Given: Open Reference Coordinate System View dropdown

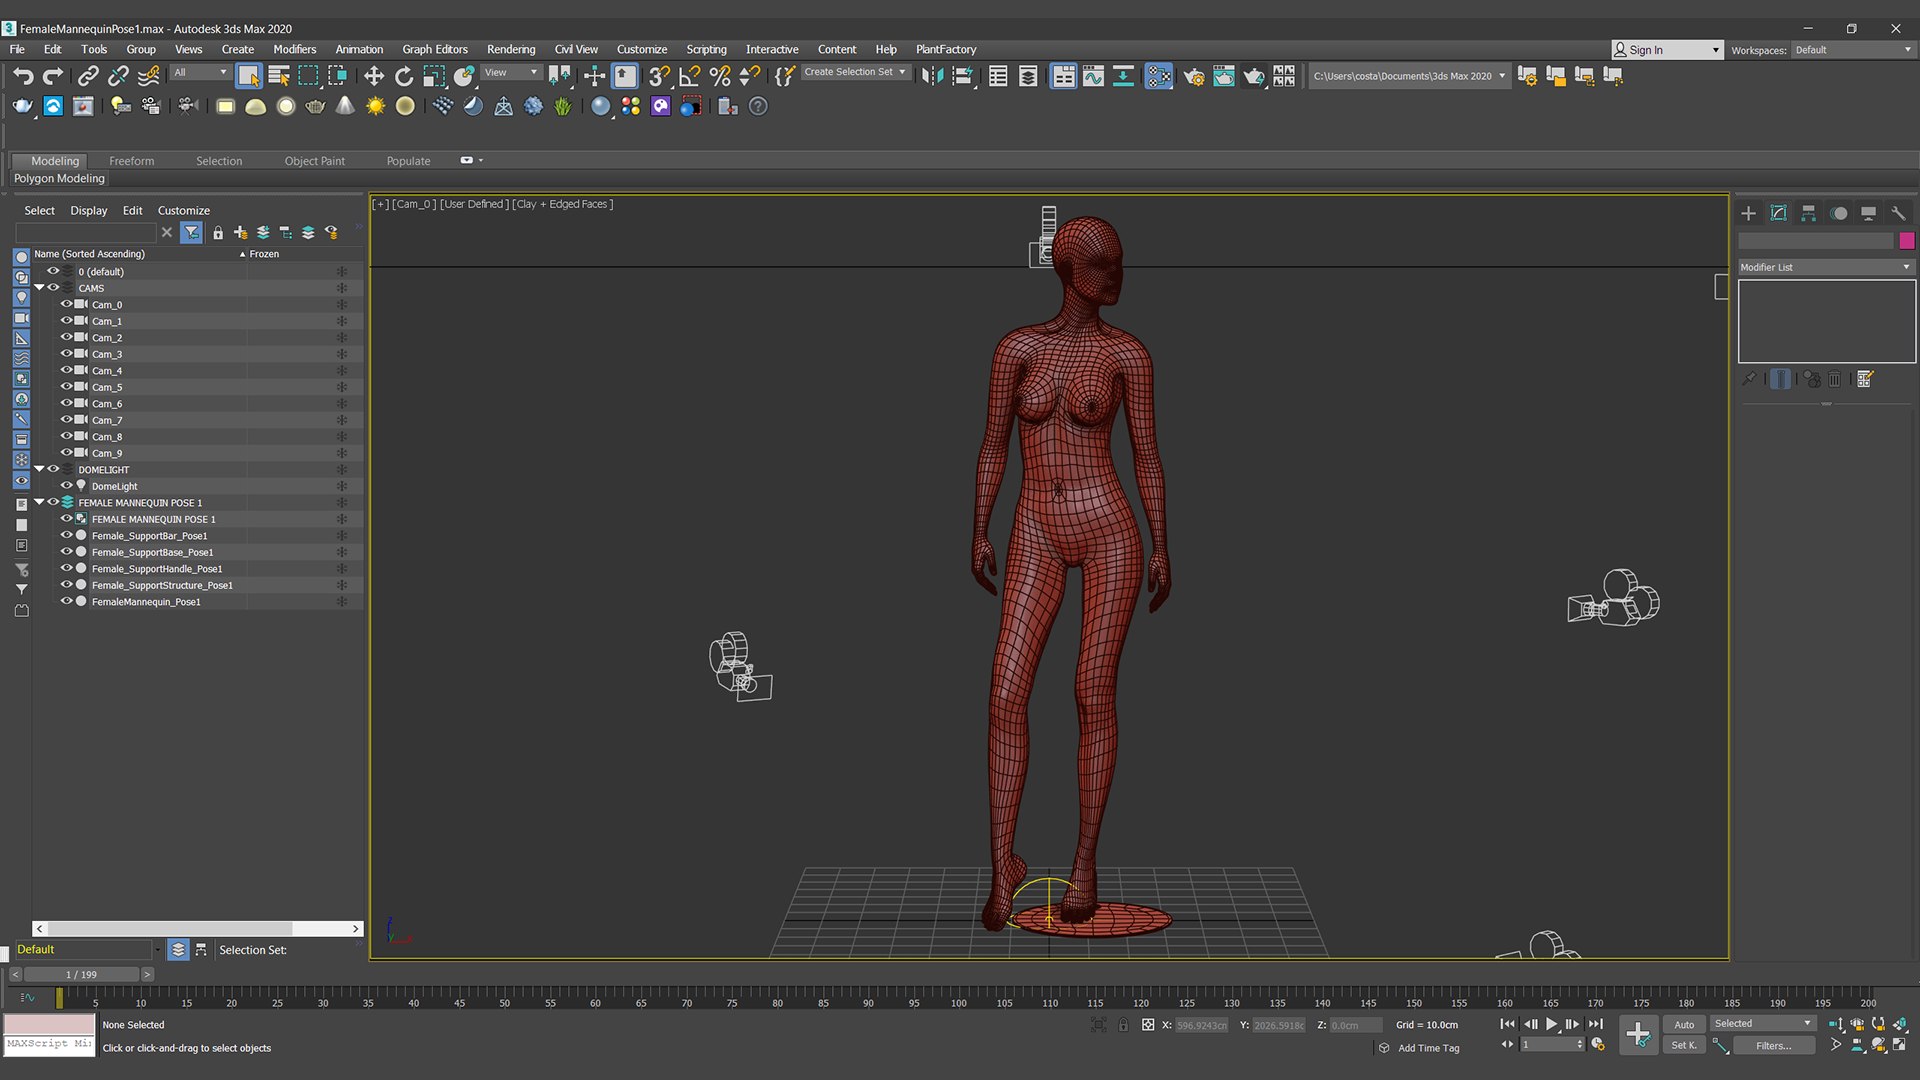Looking at the screenshot, I should pyautogui.click(x=511, y=73).
